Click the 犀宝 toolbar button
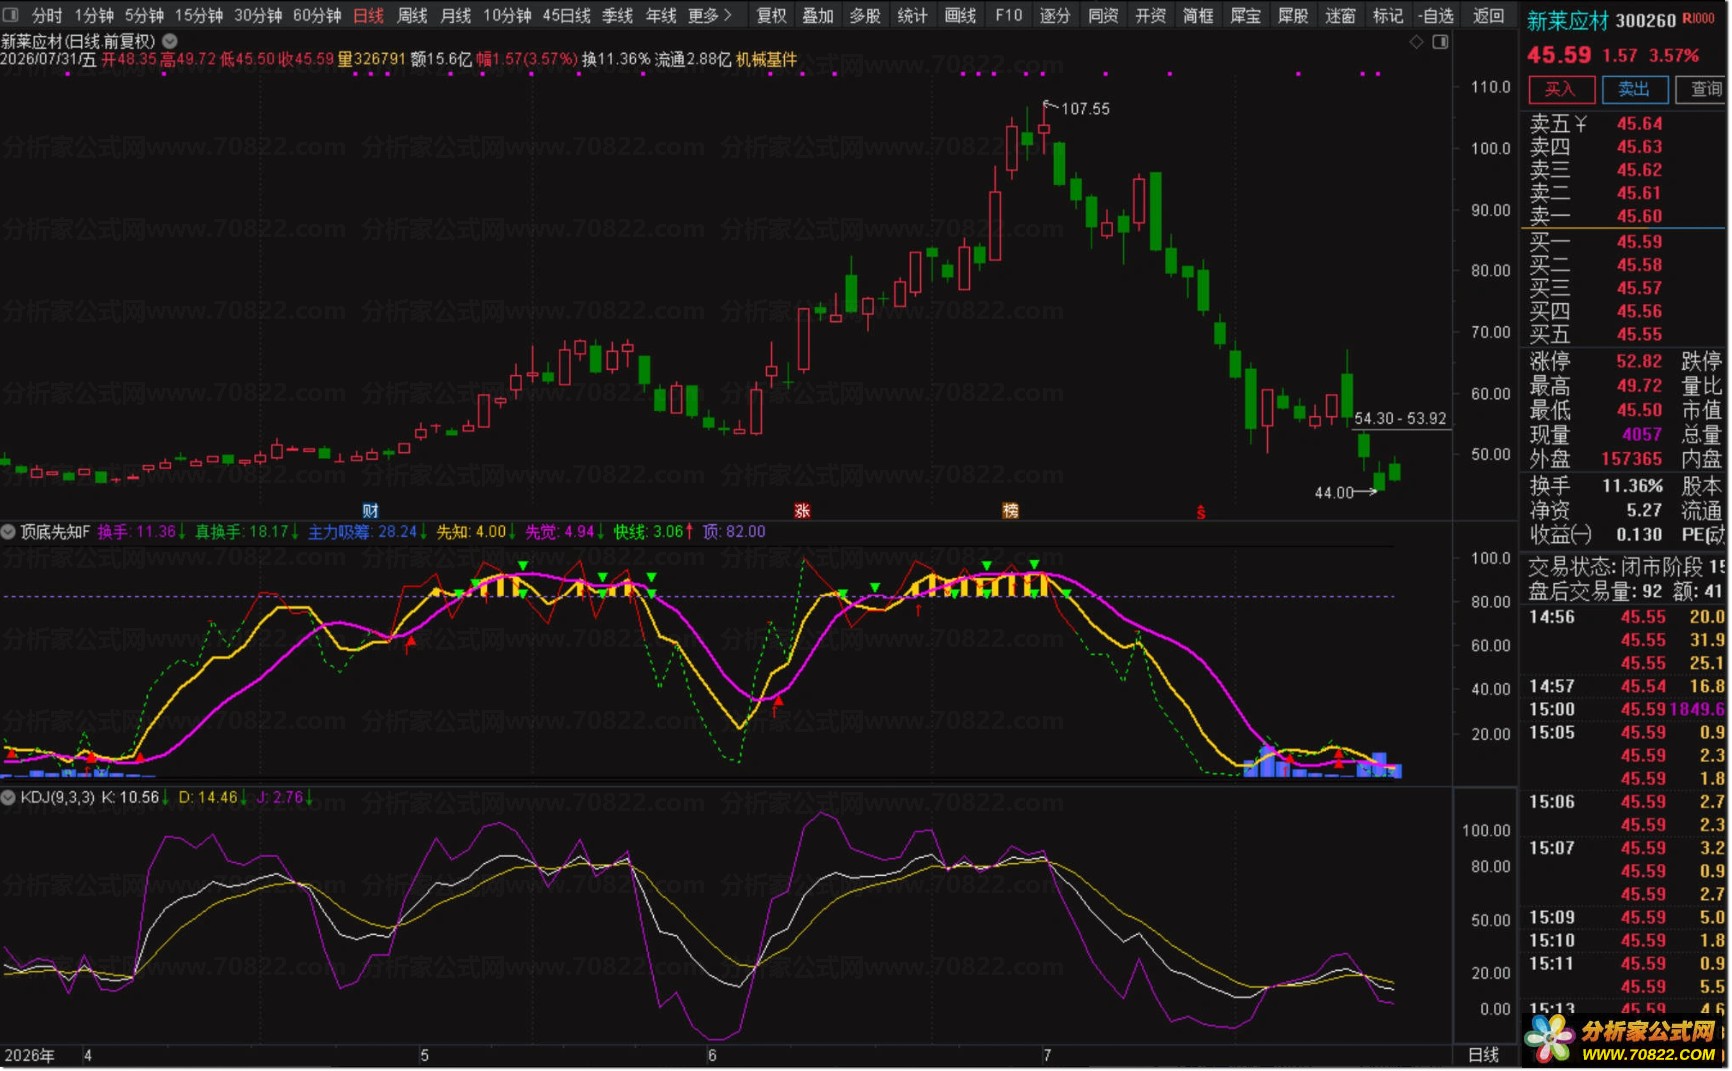Viewport: 1732px width, 1071px height. point(1245,15)
